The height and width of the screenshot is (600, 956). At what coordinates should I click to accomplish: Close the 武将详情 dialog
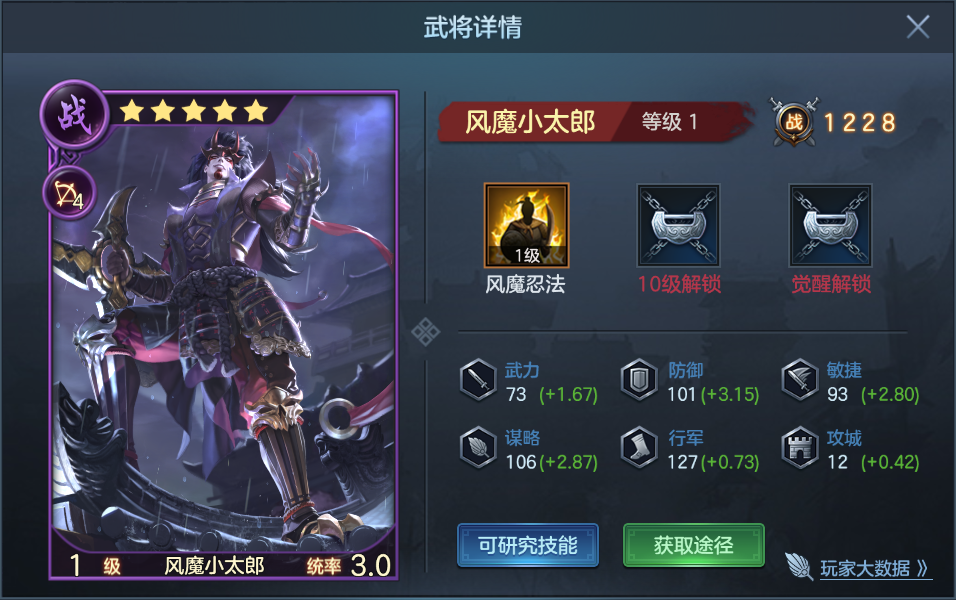coord(918,27)
